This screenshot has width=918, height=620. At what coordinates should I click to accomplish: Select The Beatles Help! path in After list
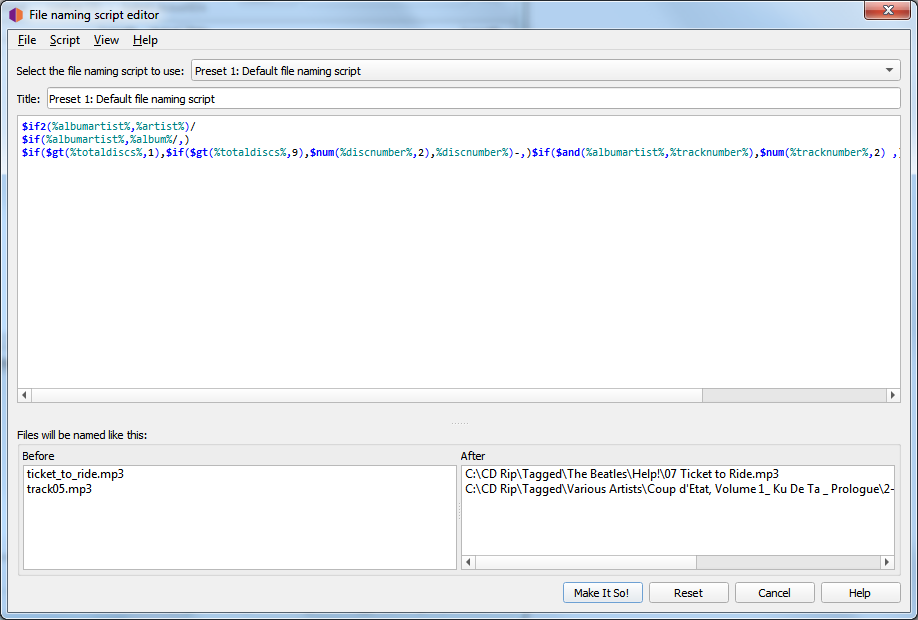pos(622,474)
